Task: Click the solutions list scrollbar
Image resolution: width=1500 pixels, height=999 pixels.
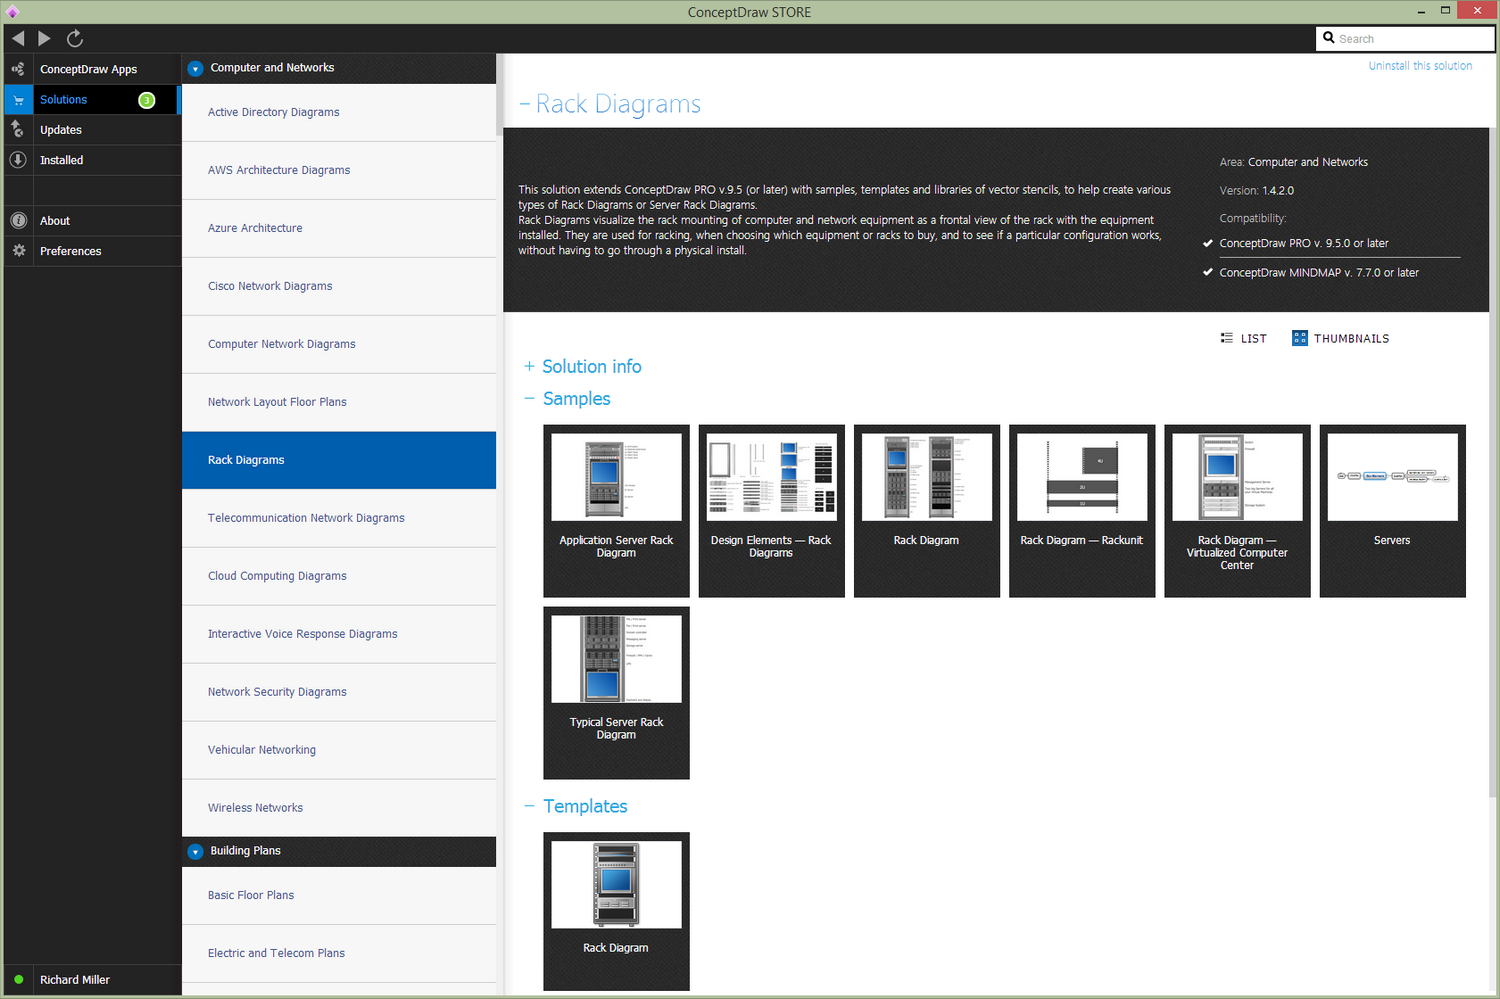Action: coord(499,95)
